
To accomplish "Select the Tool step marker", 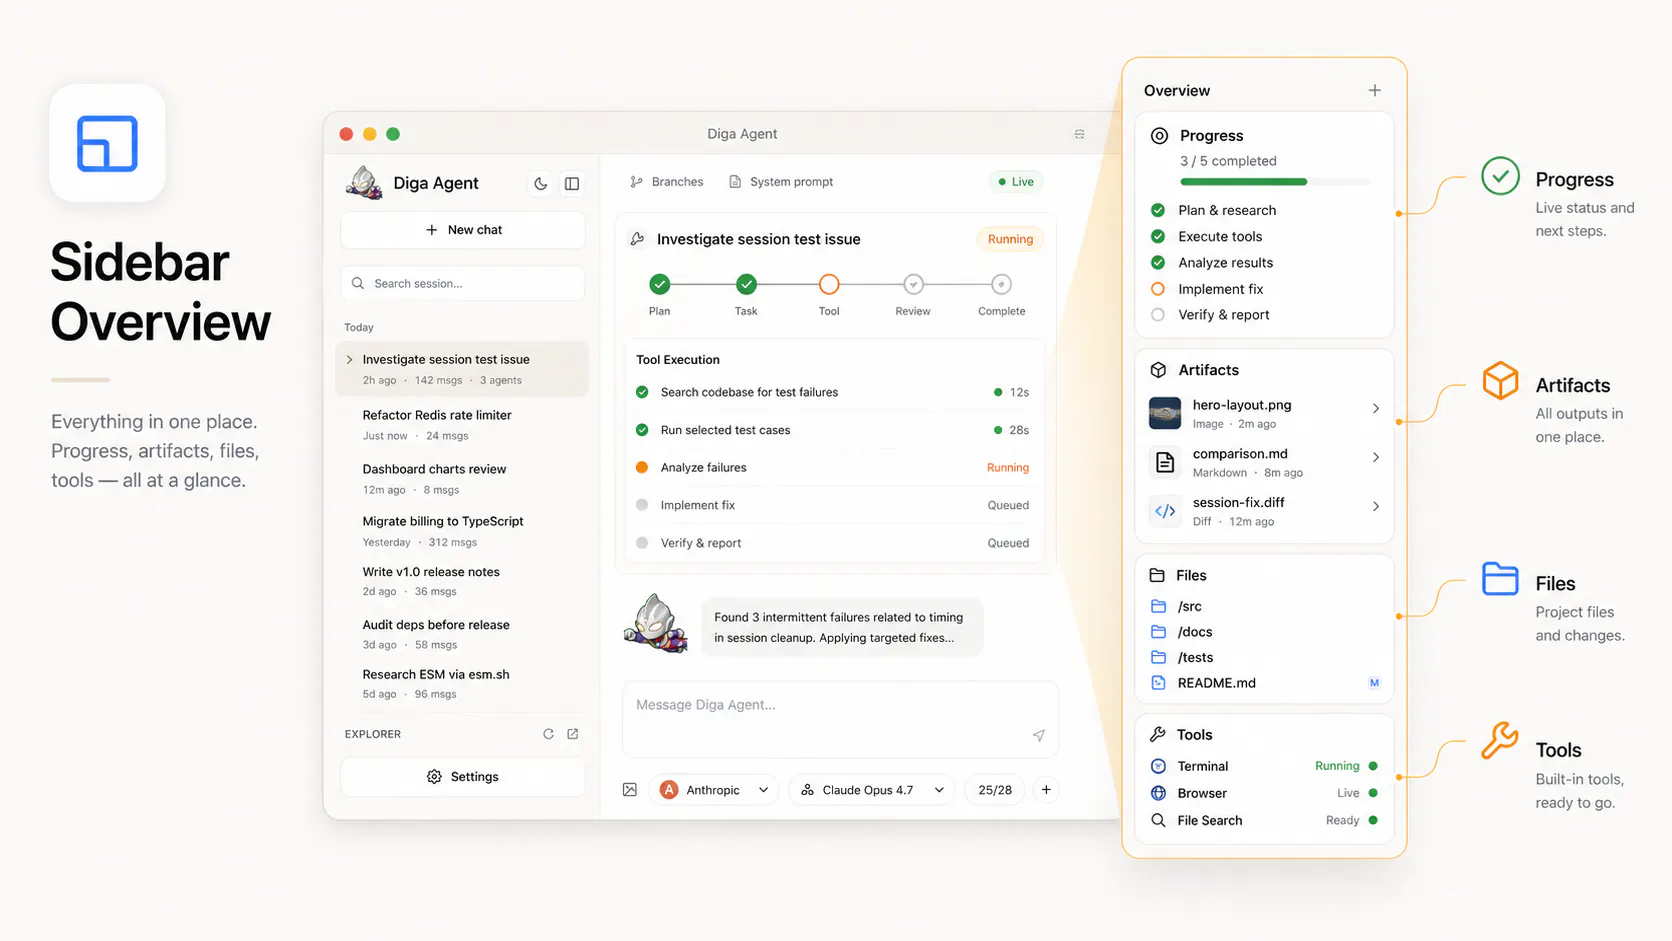I will 829,285.
